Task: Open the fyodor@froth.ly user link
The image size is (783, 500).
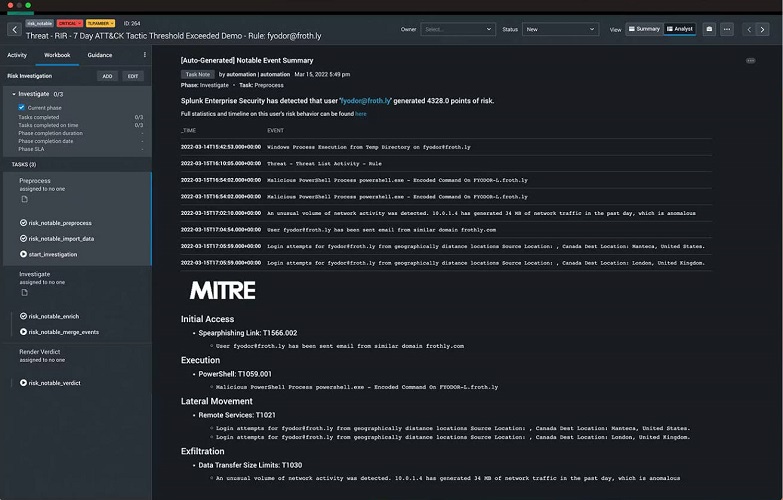Action: 365,101
